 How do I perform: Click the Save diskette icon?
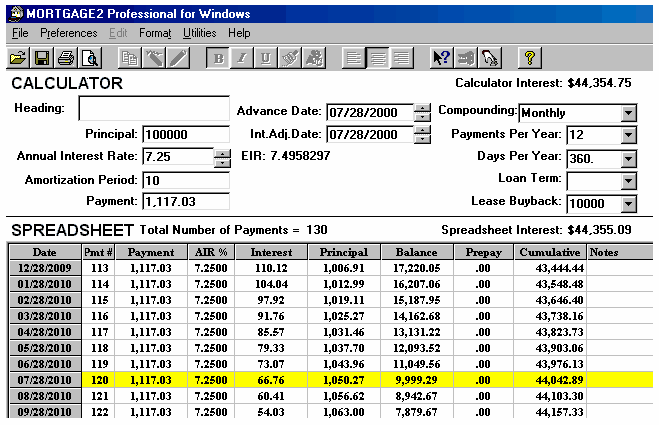point(42,58)
